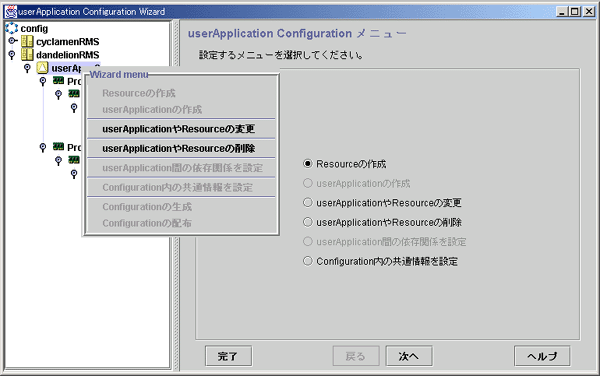The image size is (600, 376).
Task: Collapse the userApp tree node handle
Action: point(27,68)
